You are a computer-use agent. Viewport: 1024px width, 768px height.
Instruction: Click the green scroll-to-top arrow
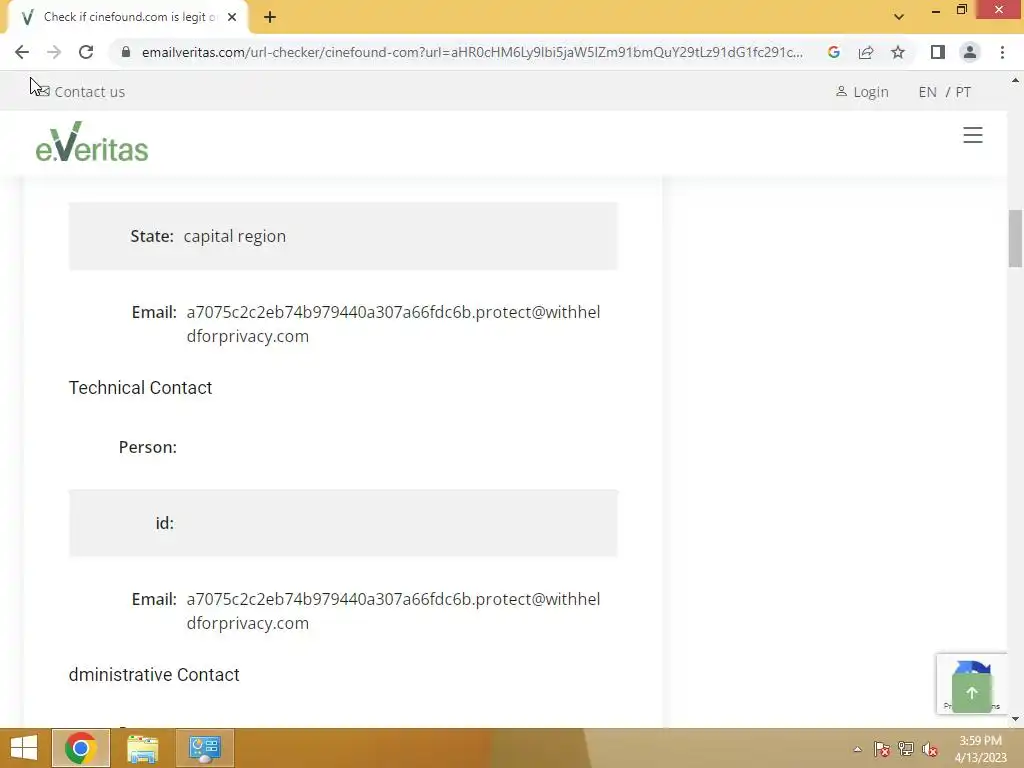click(x=972, y=693)
